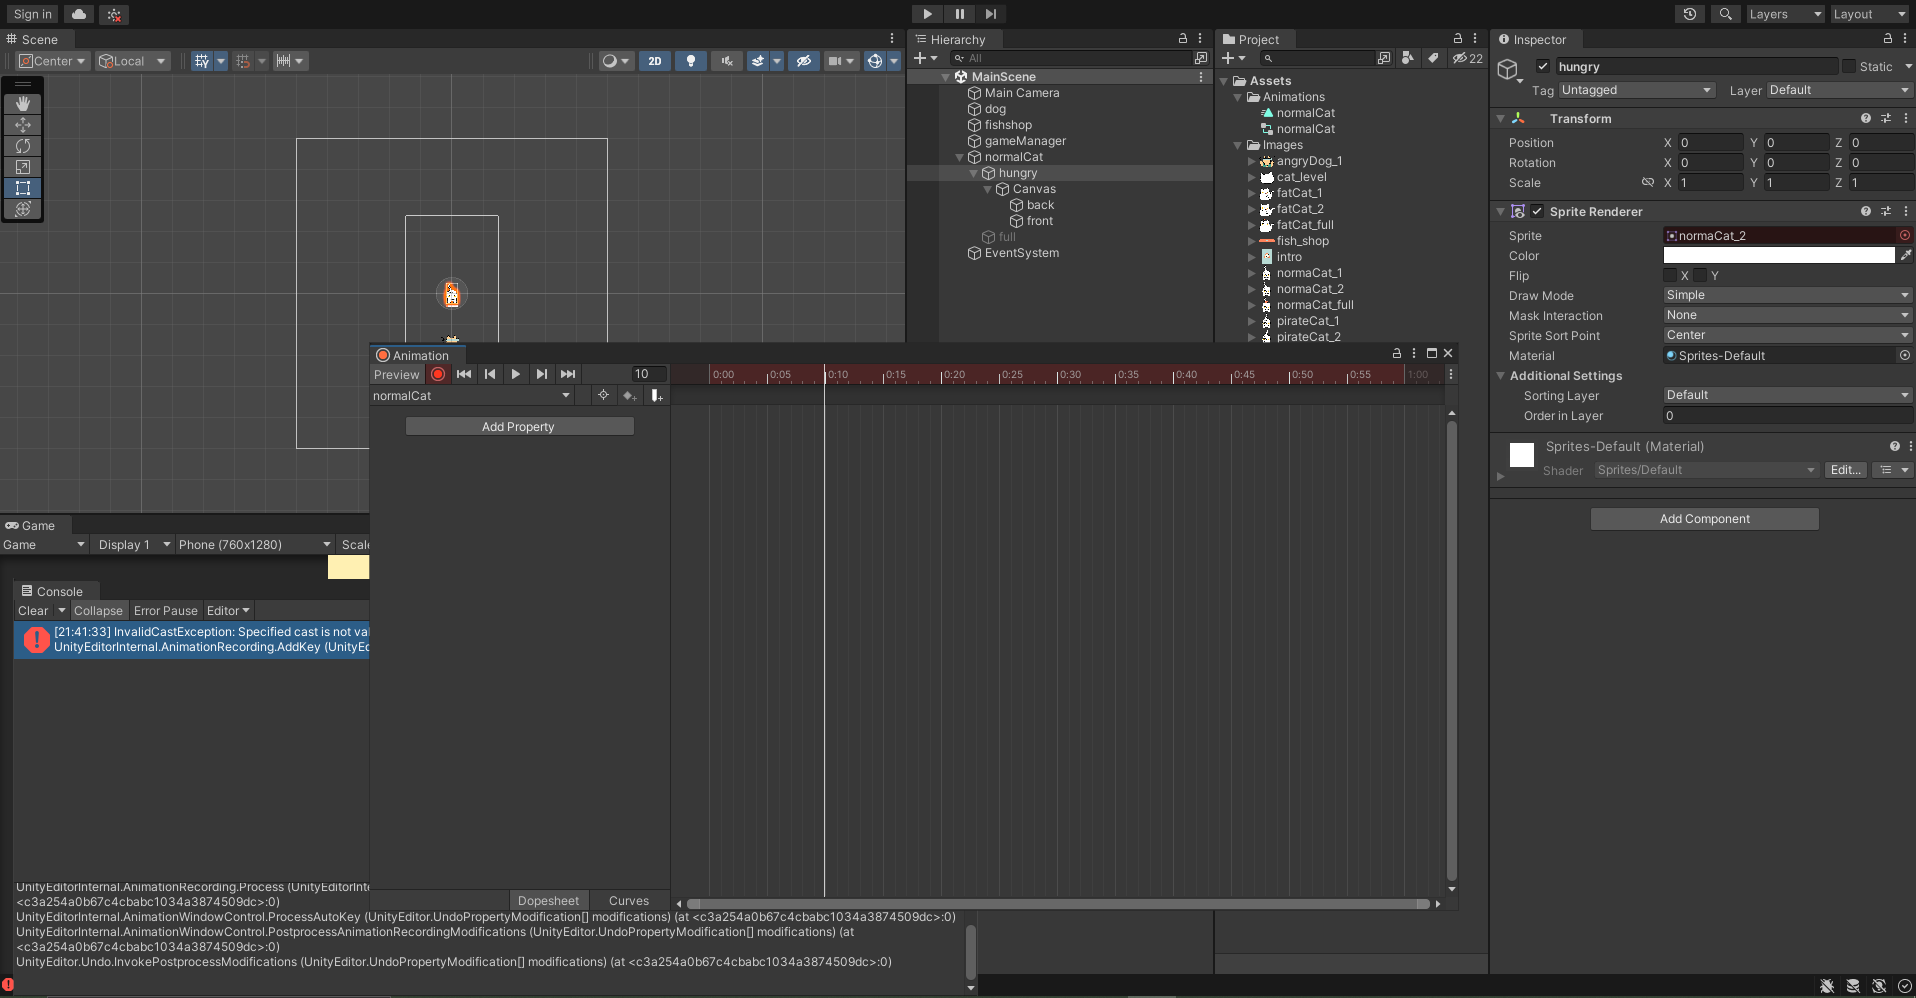Viewport: 1916px width, 998px height.
Task: Click the Add Component button
Action: 1705,519
